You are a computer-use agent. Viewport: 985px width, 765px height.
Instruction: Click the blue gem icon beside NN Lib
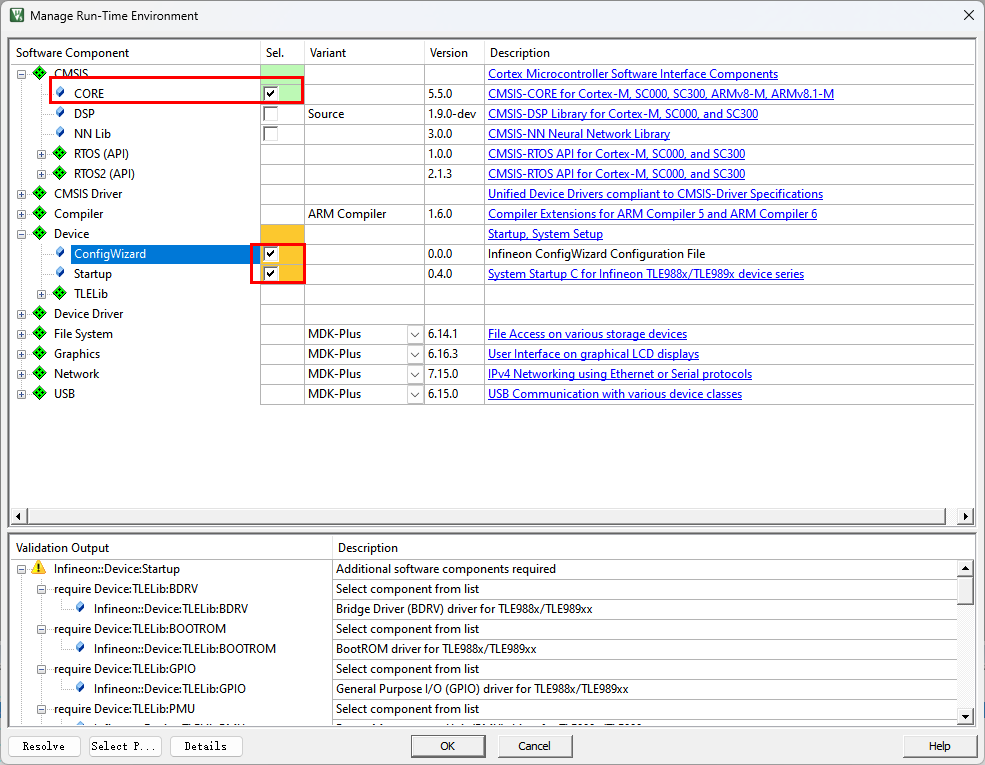pos(60,133)
